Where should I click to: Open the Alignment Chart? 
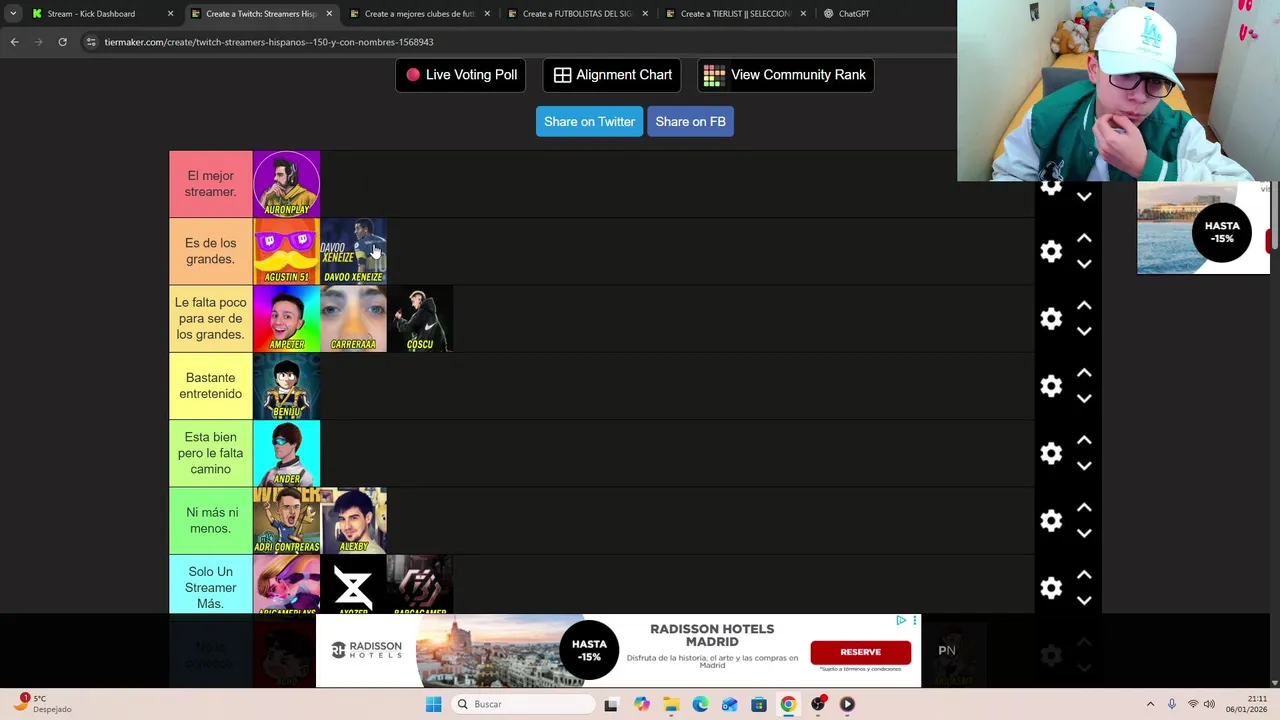(x=612, y=75)
